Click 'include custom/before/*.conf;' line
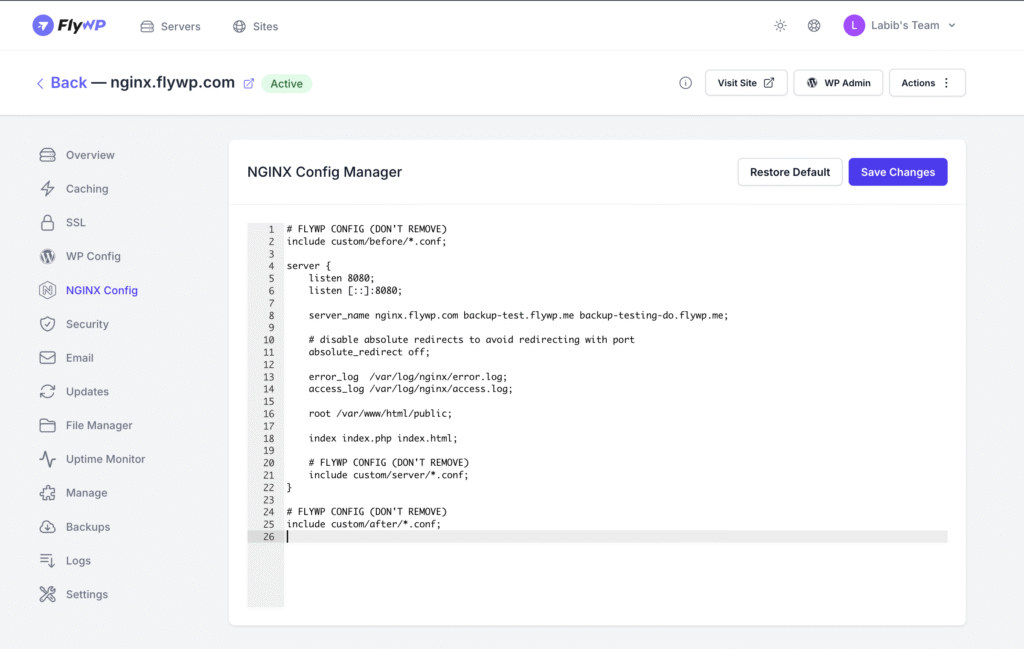The image size is (1024, 649). 366,242
